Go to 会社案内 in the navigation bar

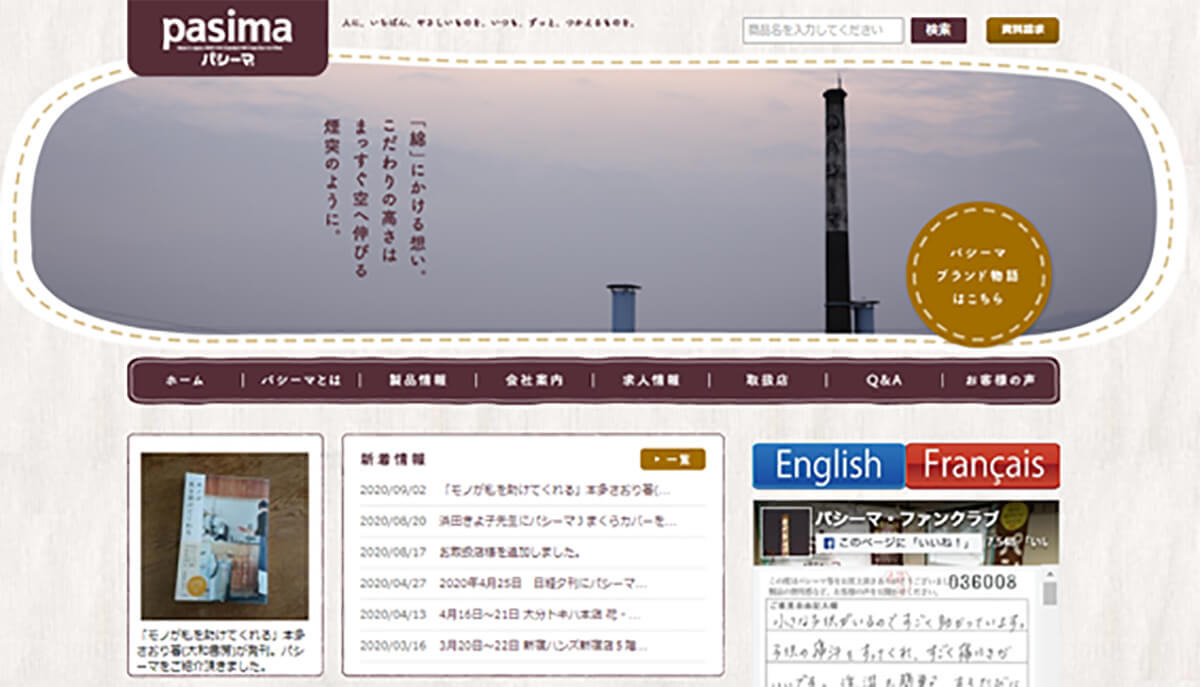pyautogui.click(x=535, y=381)
